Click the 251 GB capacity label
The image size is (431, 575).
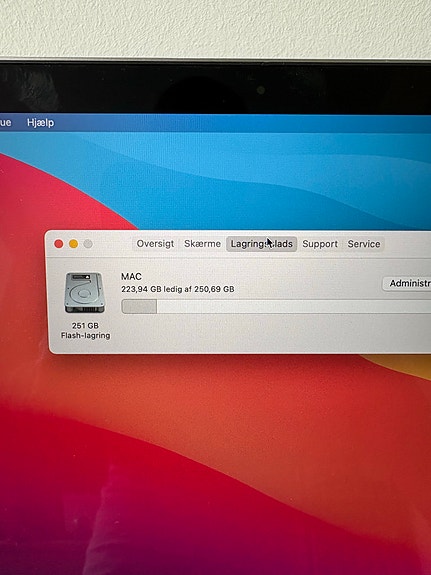(85, 326)
